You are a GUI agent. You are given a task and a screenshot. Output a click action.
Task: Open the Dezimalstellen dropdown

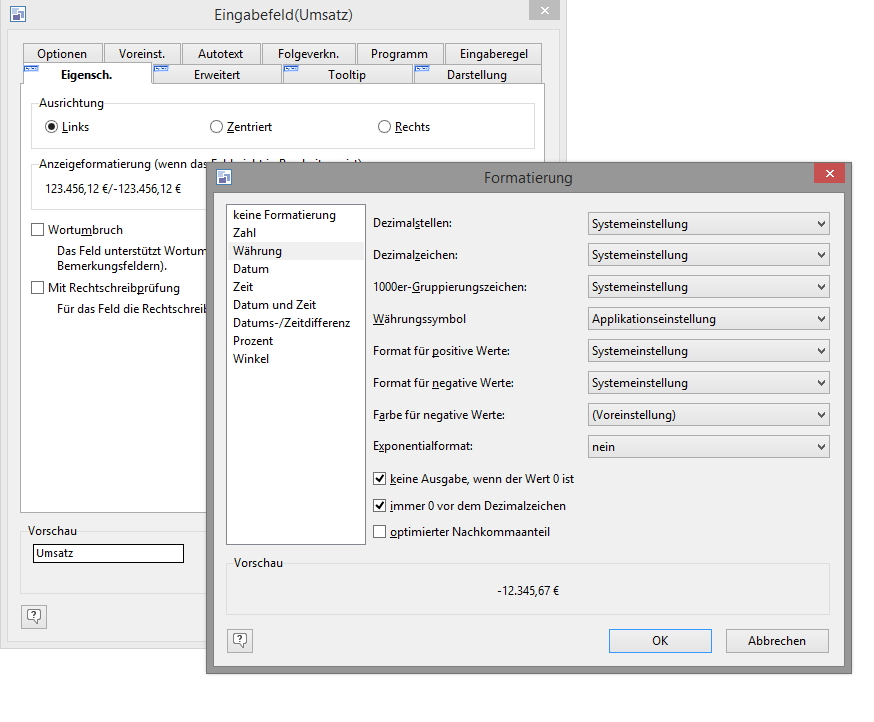[x=708, y=223]
